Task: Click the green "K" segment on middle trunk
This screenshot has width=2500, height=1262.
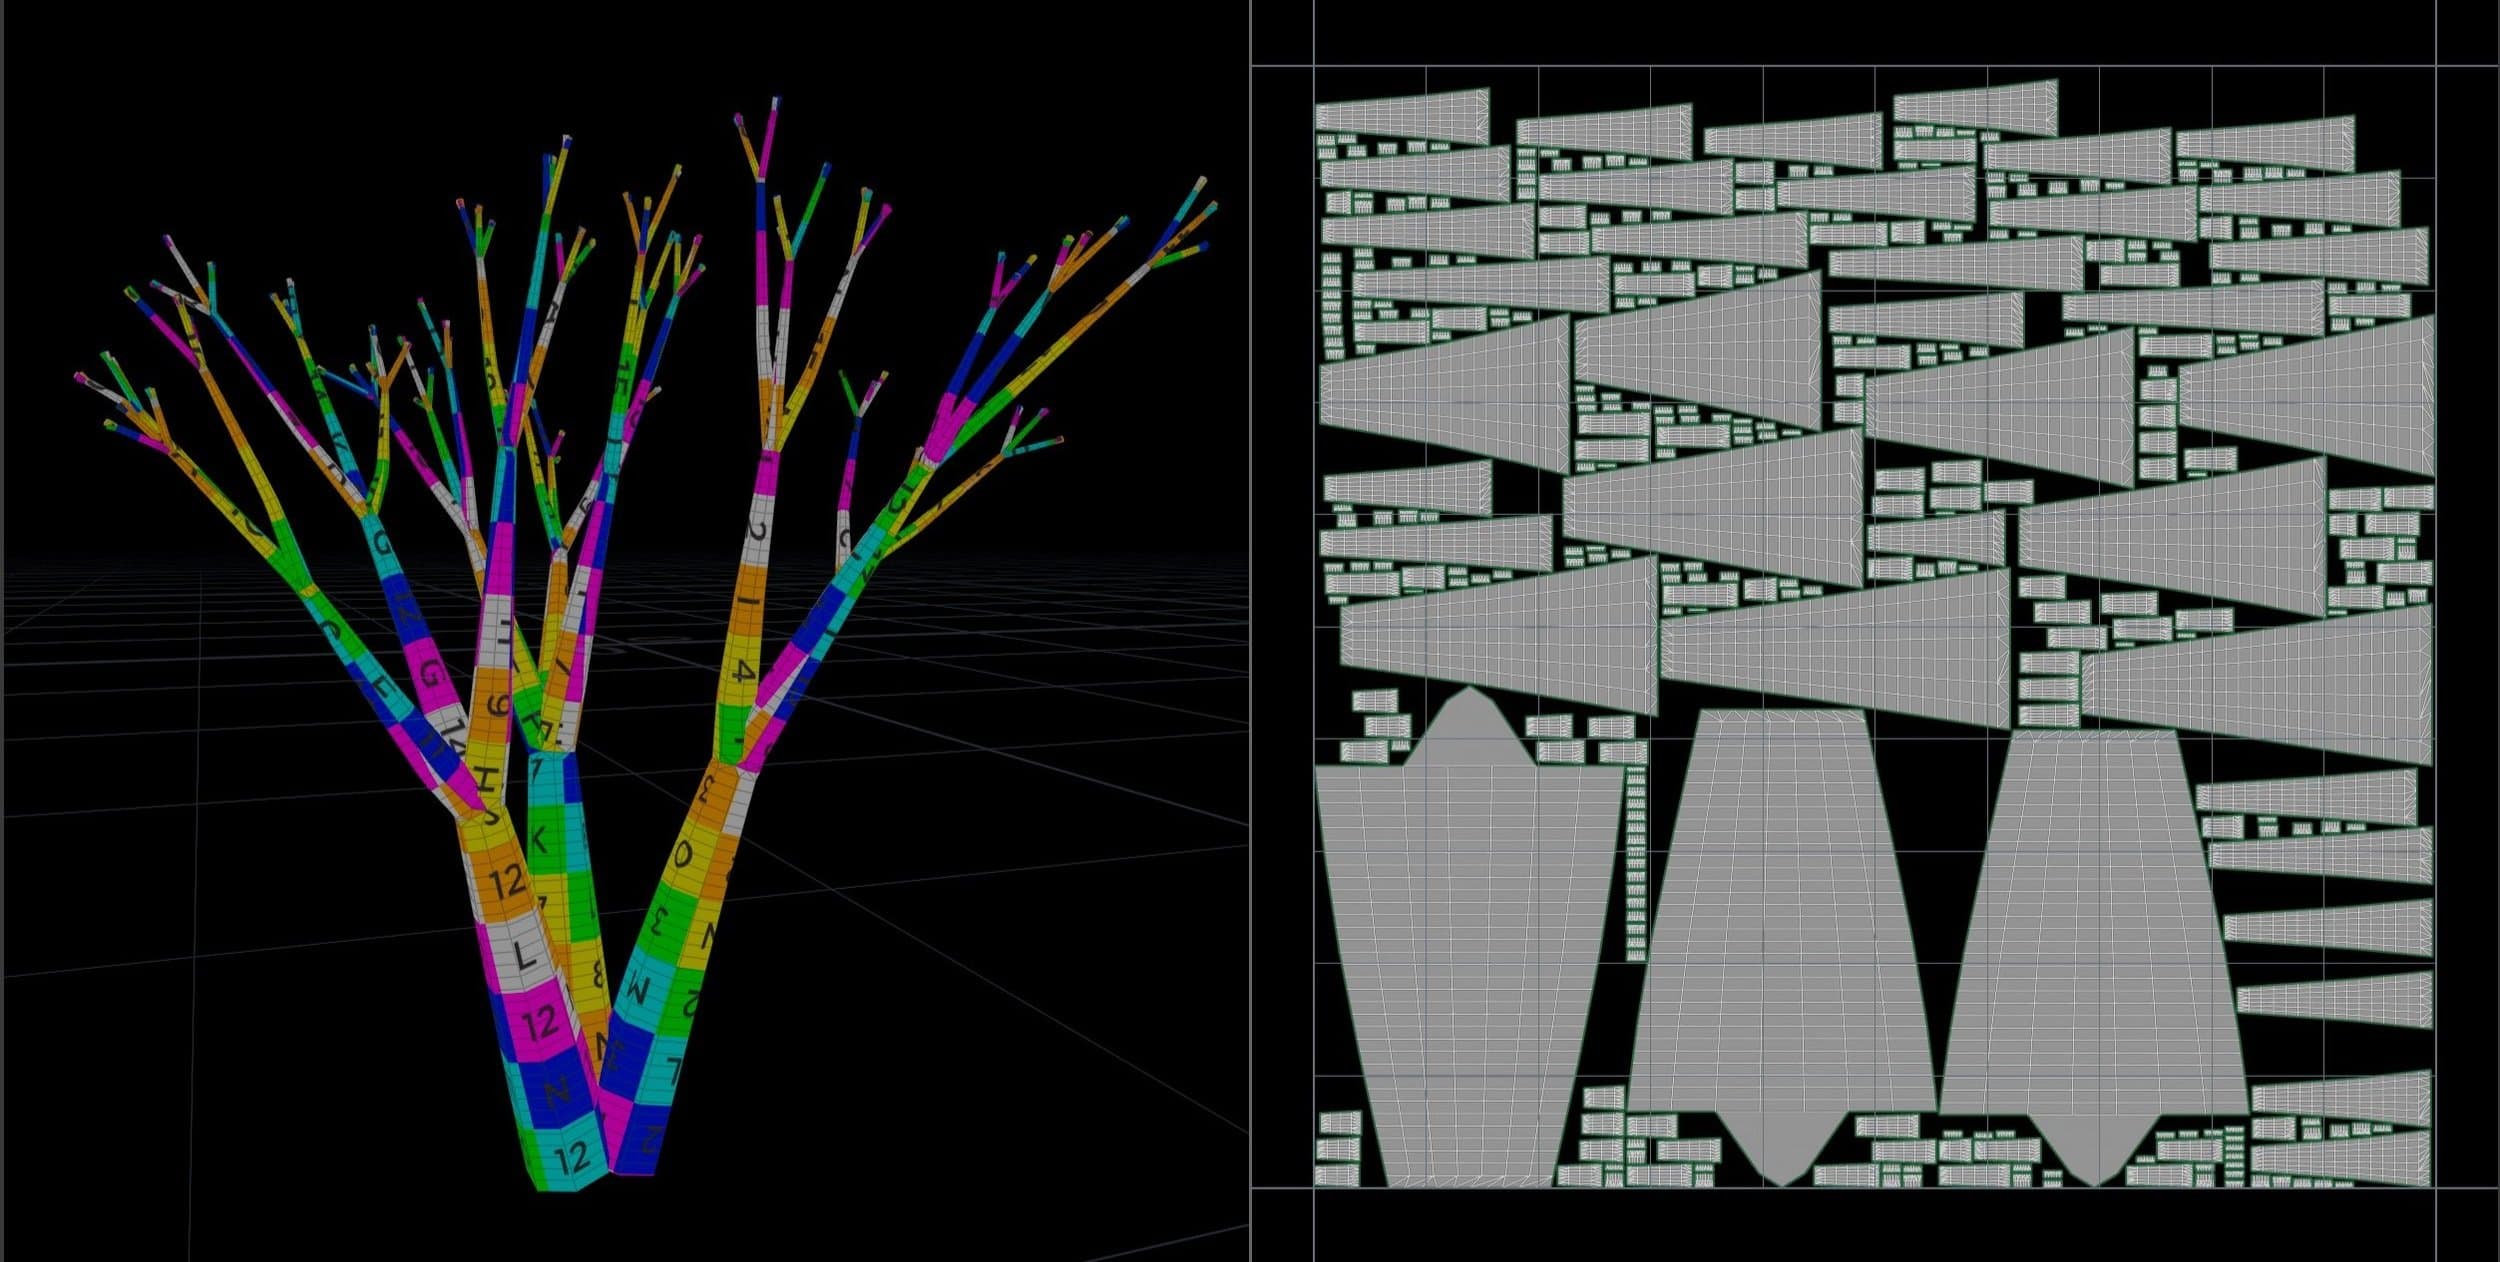Action: (540, 838)
